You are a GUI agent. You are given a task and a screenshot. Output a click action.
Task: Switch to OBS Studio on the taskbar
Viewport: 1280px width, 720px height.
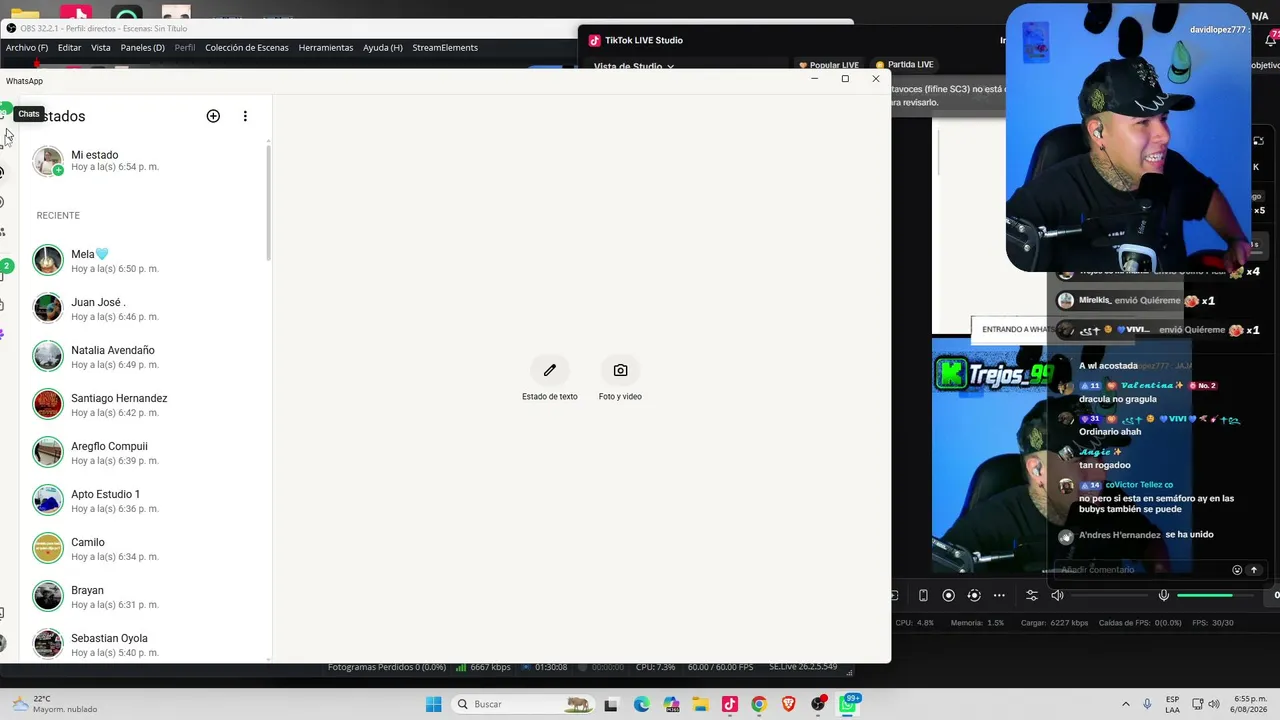tap(819, 704)
